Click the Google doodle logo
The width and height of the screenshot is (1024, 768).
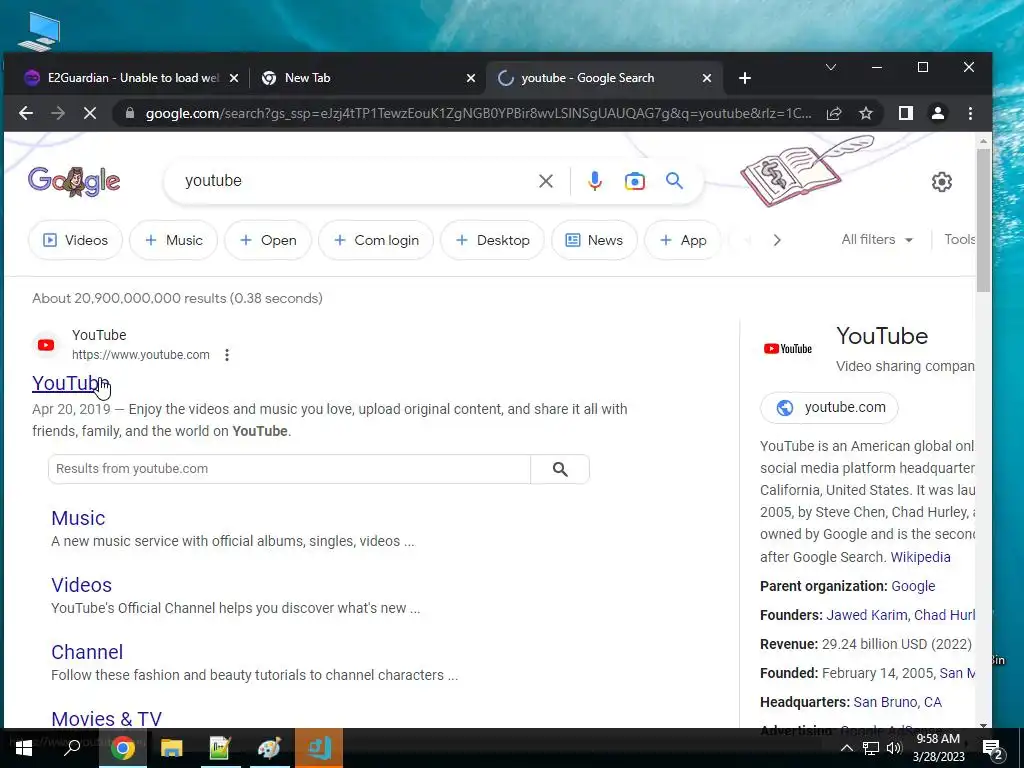click(x=74, y=181)
